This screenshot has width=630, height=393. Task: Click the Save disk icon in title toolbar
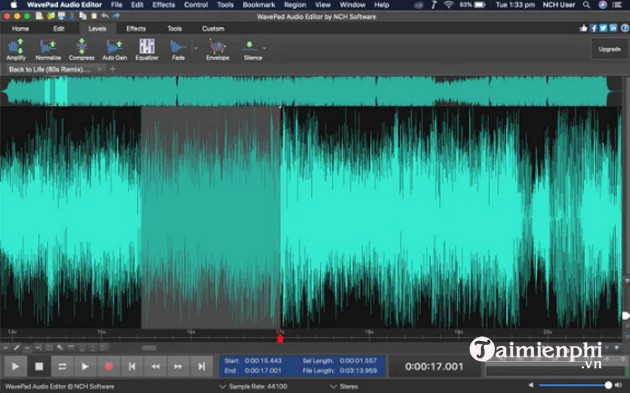[61, 16]
